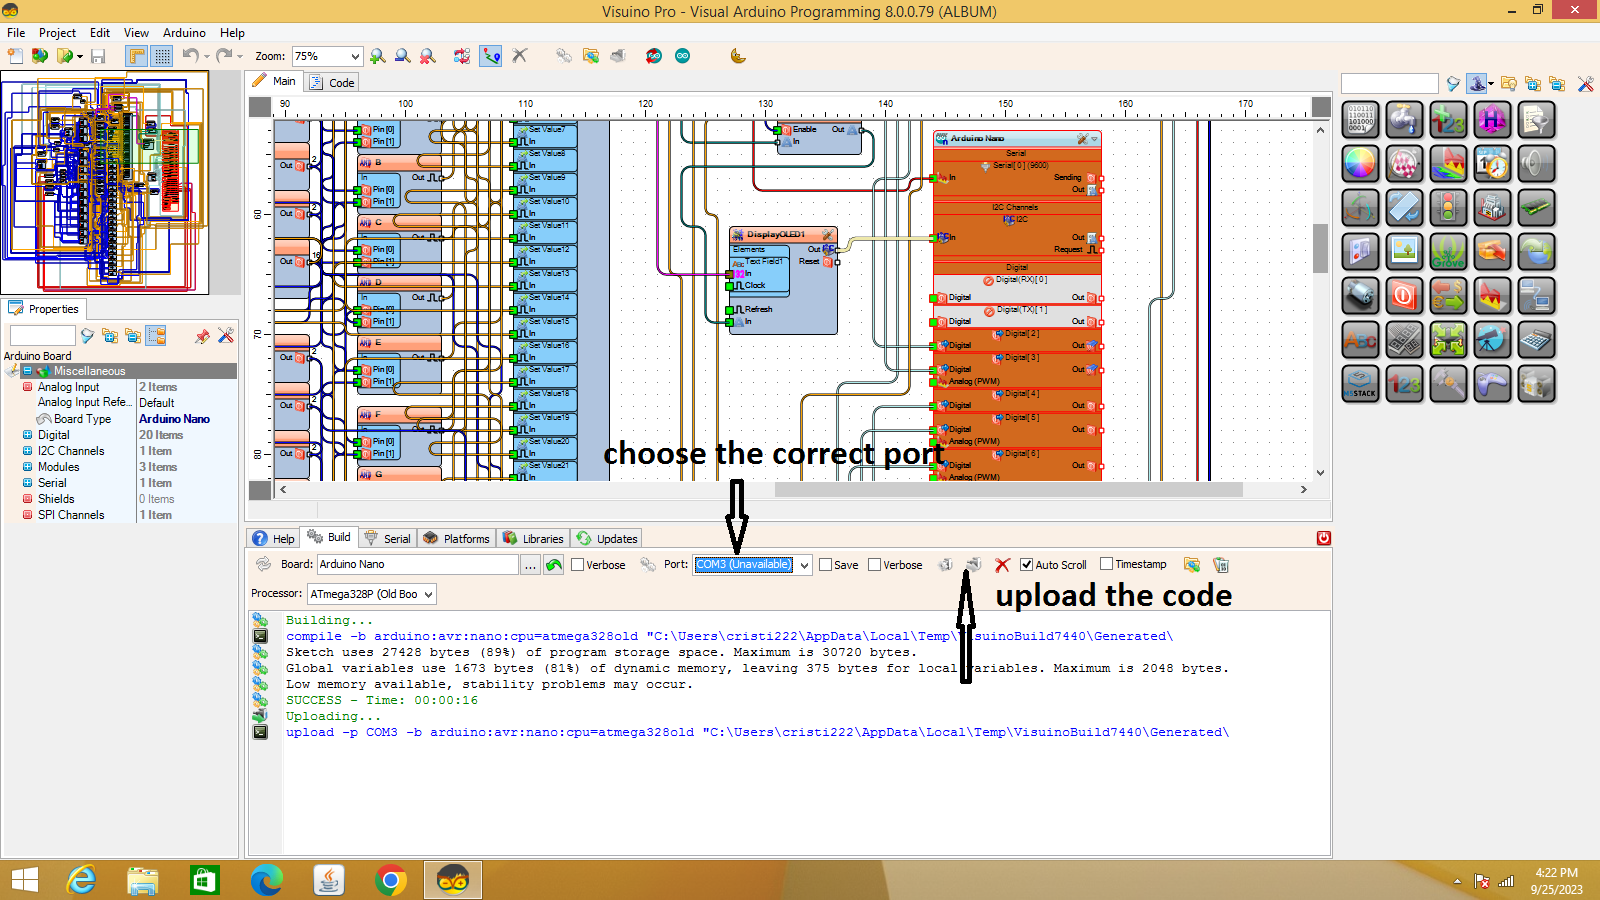
Task: Check the Save checkbox beside Port
Action: coord(826,565)
